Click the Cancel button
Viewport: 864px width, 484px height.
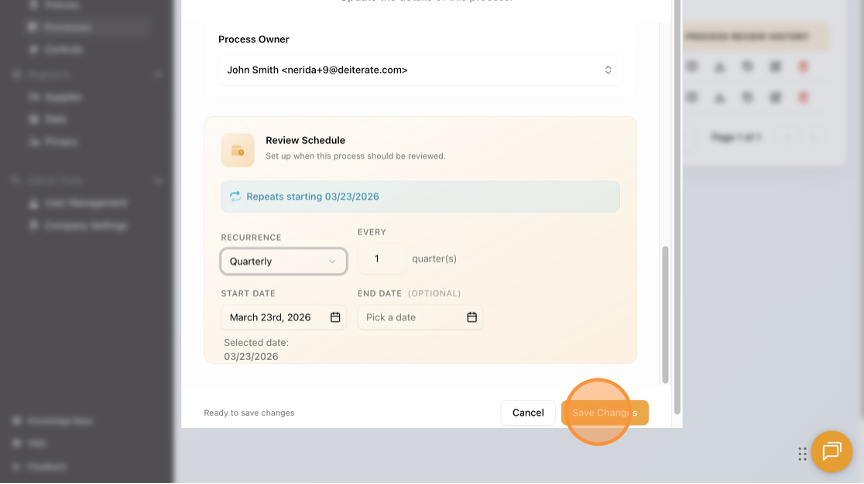(528, 413)
